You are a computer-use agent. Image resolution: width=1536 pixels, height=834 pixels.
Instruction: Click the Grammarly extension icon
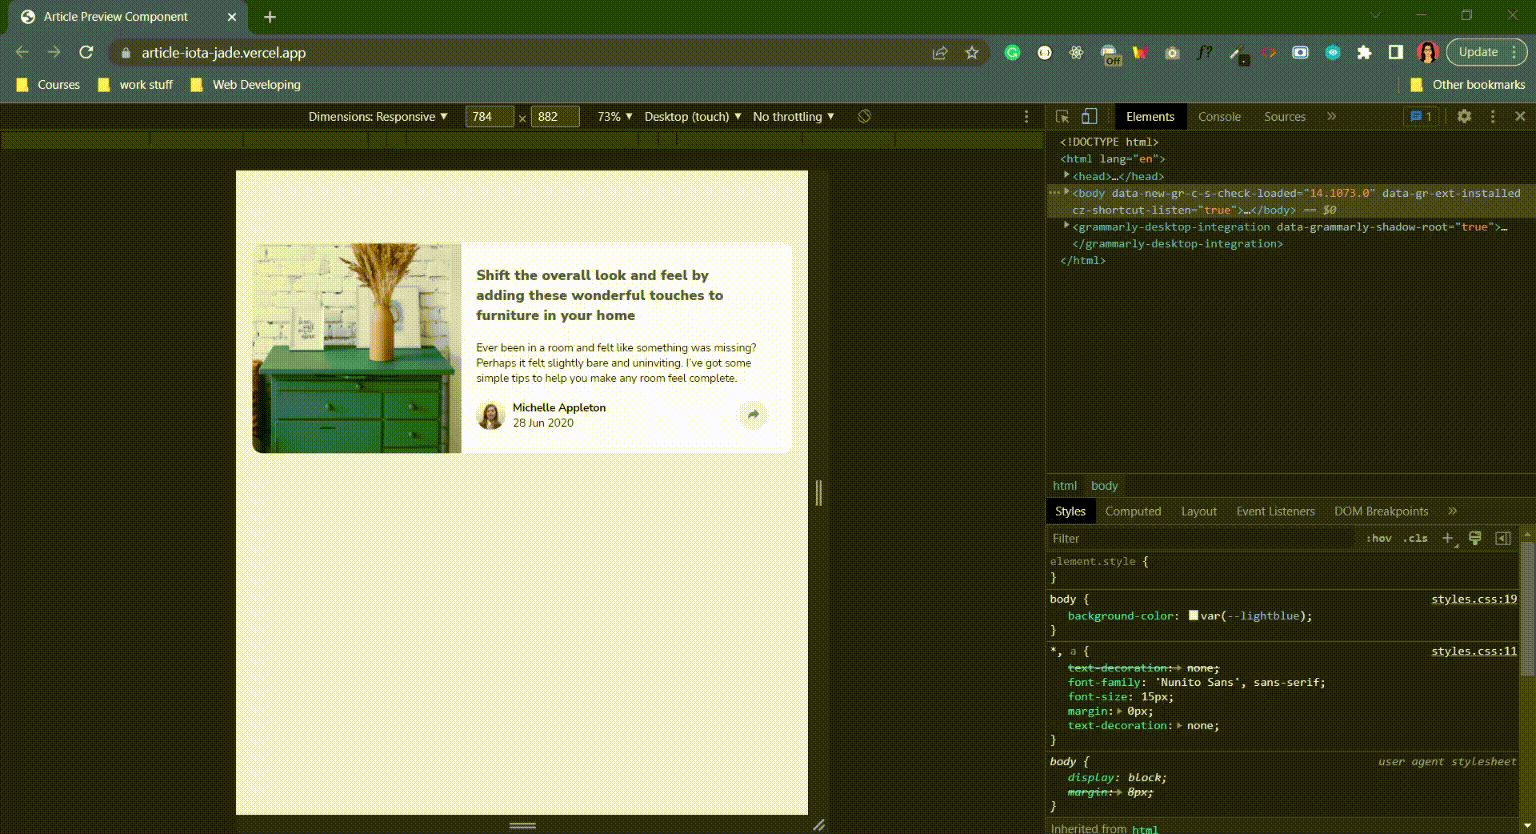pyautogui.click(x=1013, y=53)
